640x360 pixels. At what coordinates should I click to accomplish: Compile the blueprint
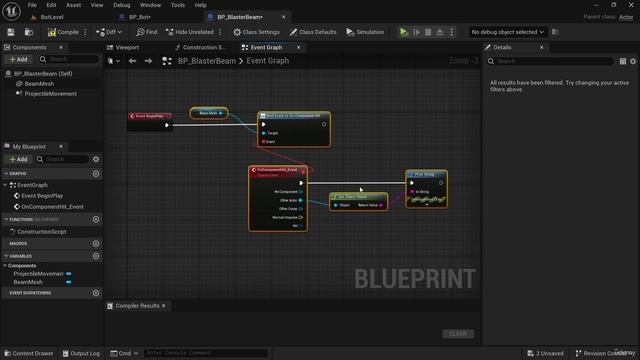coord(63,32)
